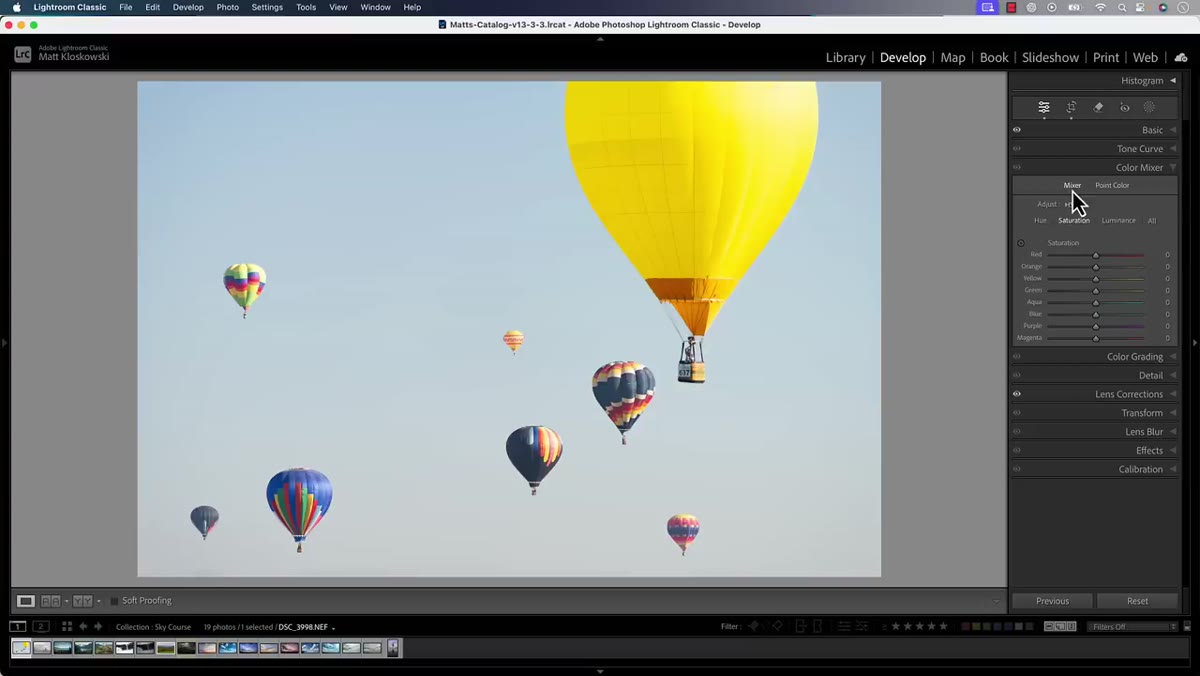Open the Filters Off dropdown
Screen dimensions: 1200x676
pos(1132,627)
